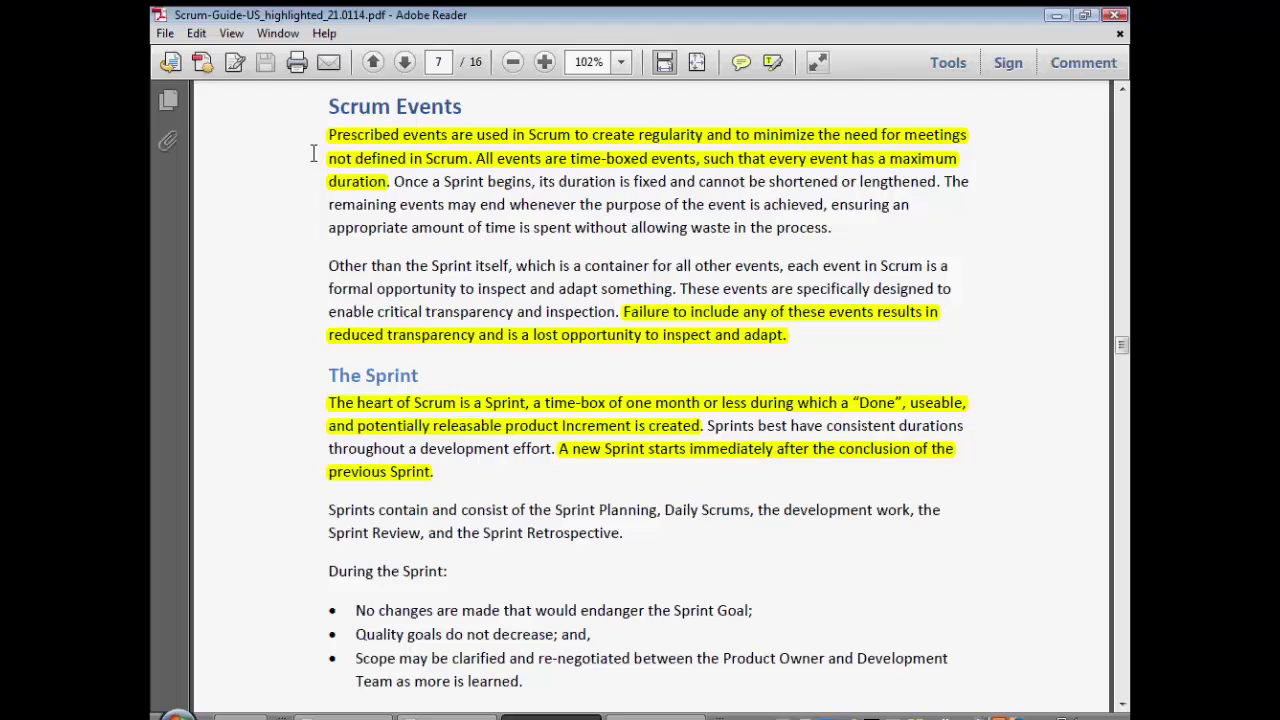Open the Sign pane
Screen dimensions: 1280x720
[x=1008, y=62]
